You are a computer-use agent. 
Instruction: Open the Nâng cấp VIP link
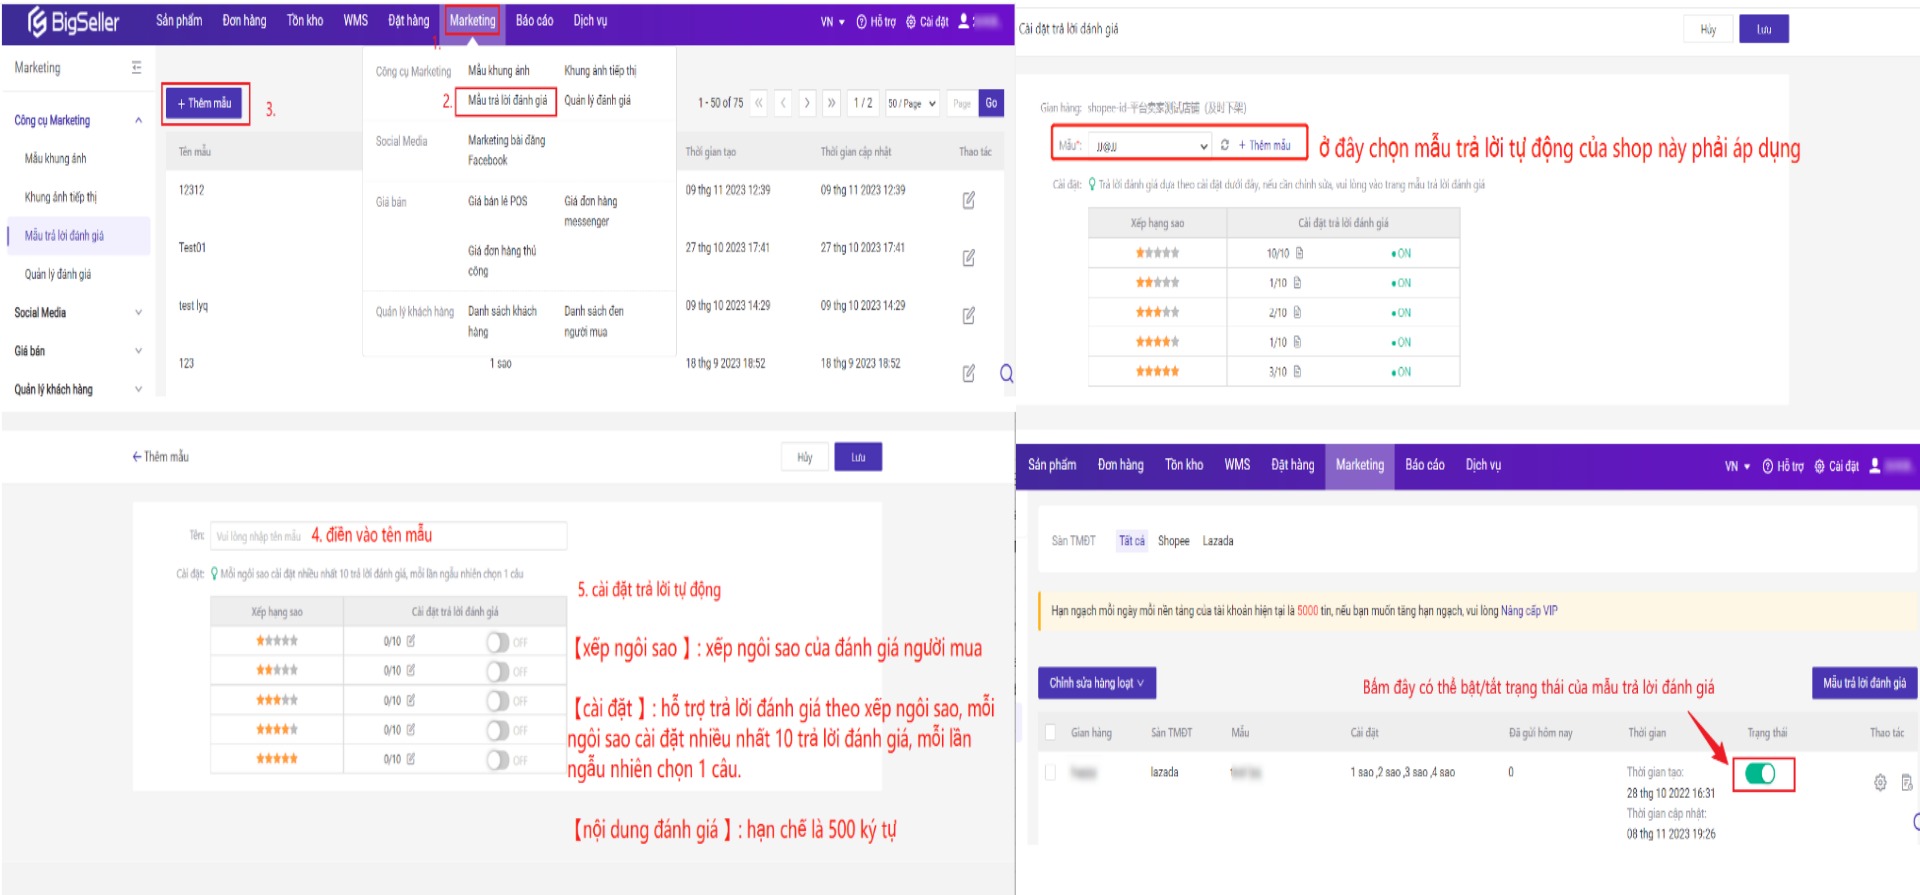tap(1528, 611)
